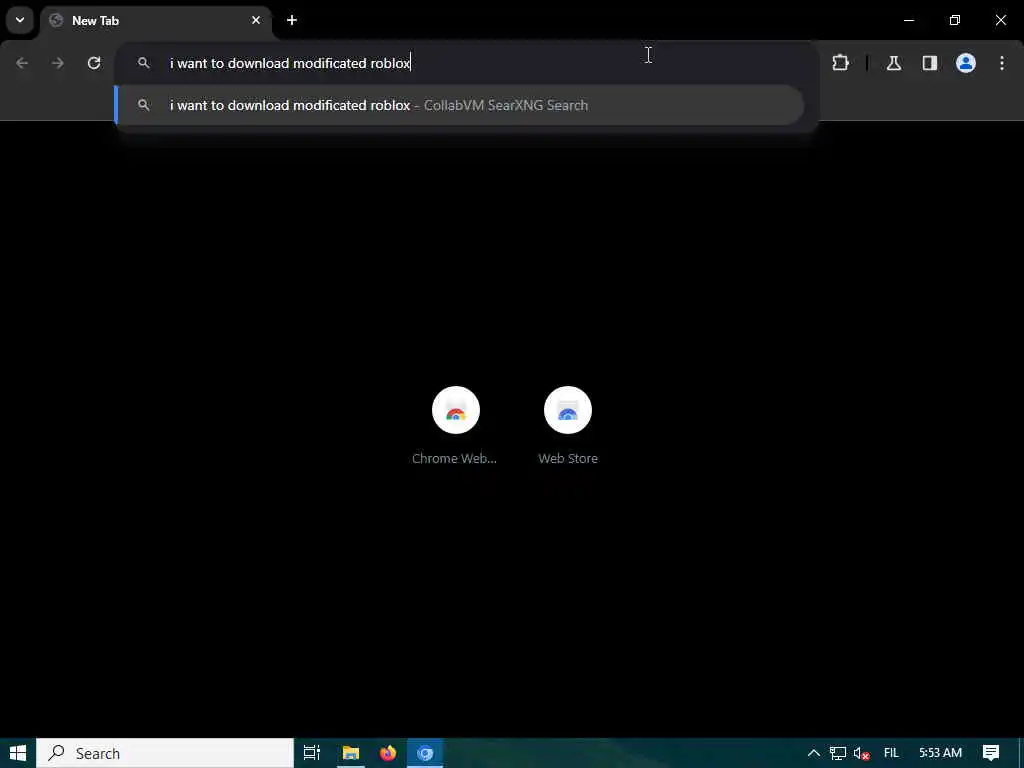Open the clock showing 5:53 AM
The image size is (1024, 768).
(940, 753)
